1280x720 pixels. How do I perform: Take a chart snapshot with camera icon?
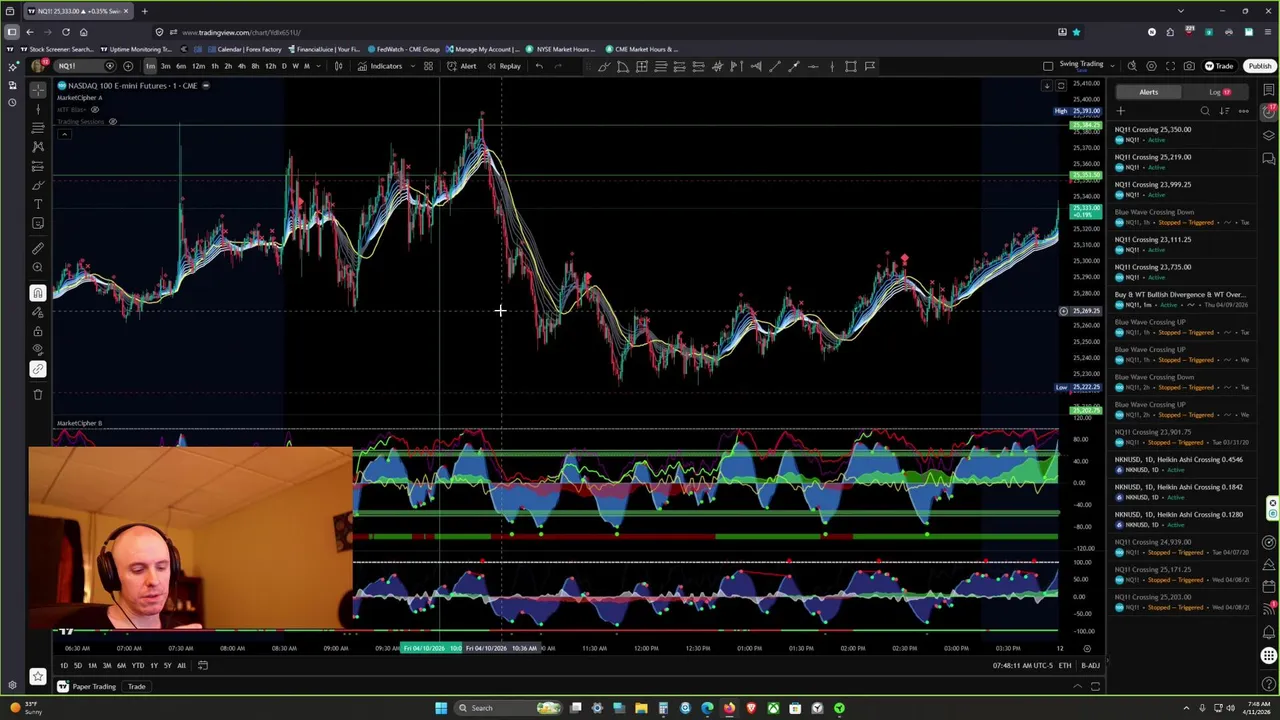1189,66
